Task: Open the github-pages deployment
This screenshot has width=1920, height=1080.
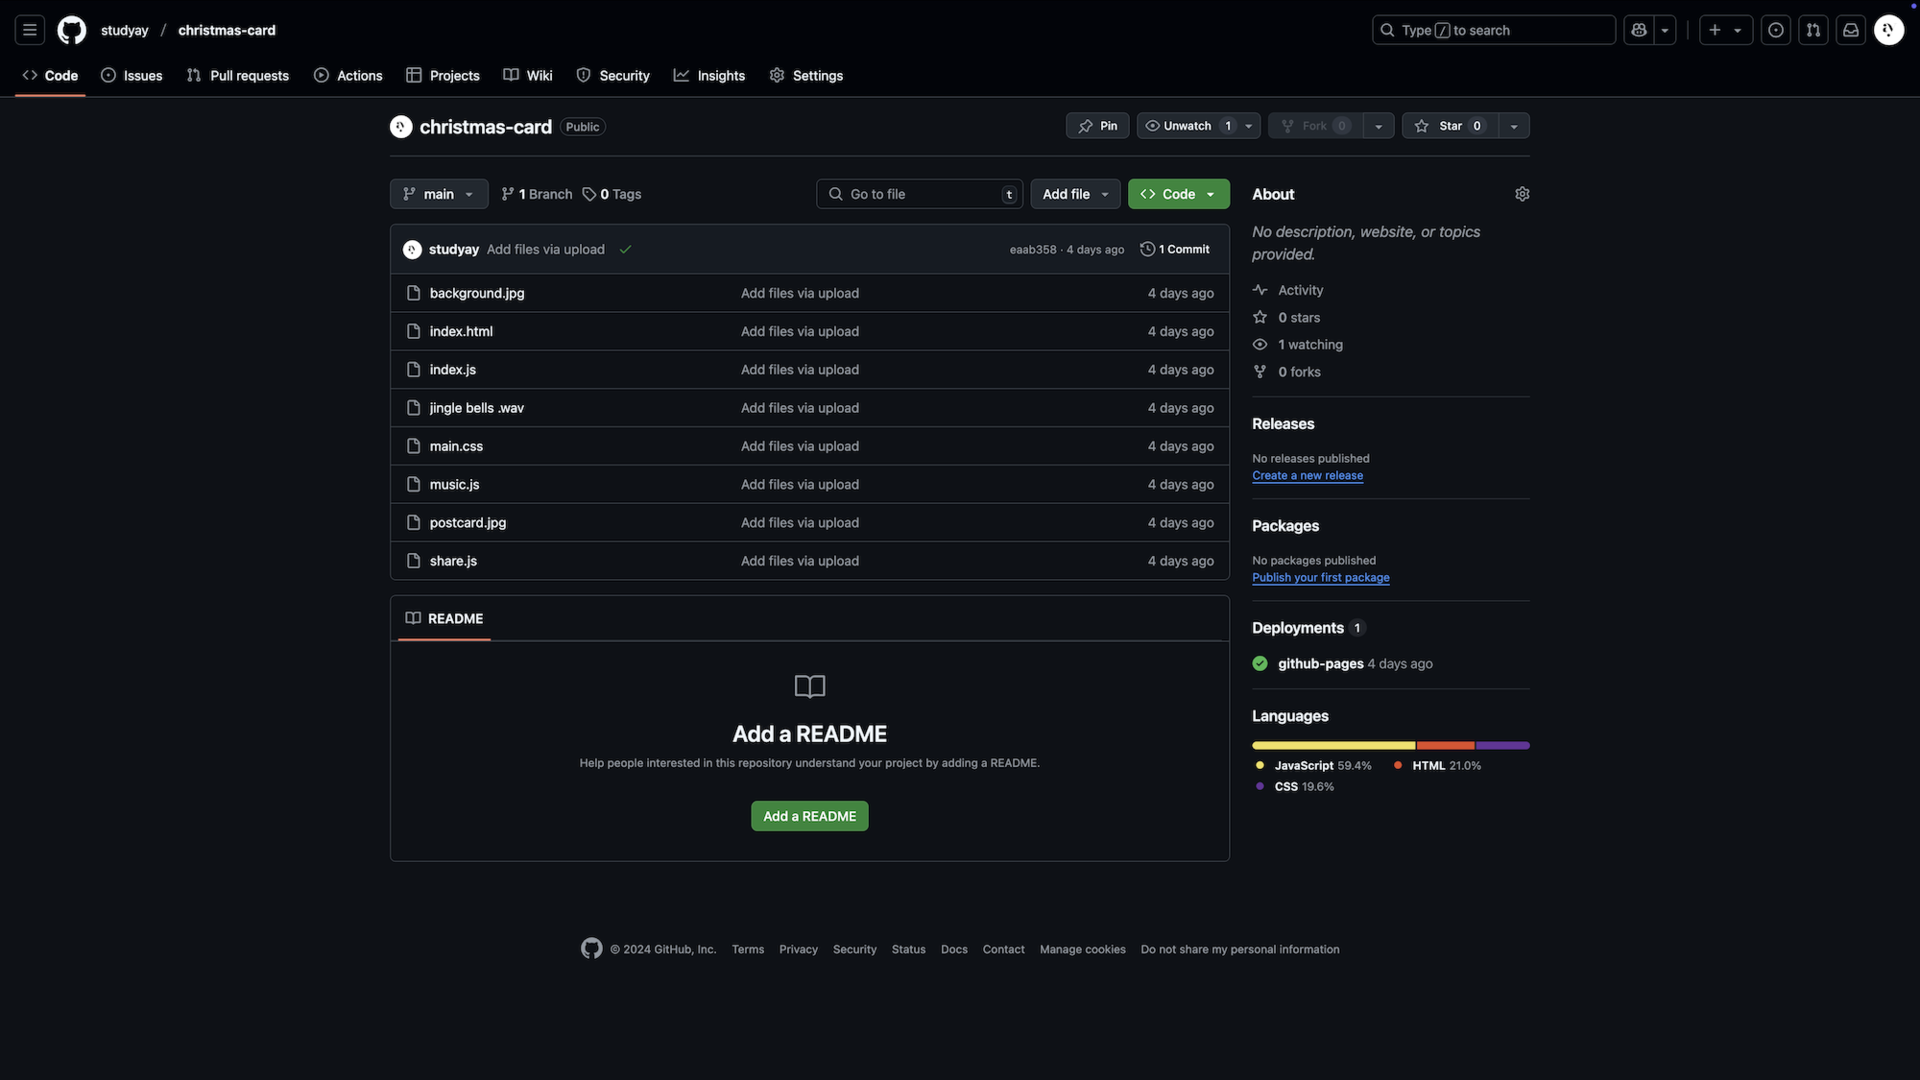Action: pyautogui.click(x=1320, y=664)
